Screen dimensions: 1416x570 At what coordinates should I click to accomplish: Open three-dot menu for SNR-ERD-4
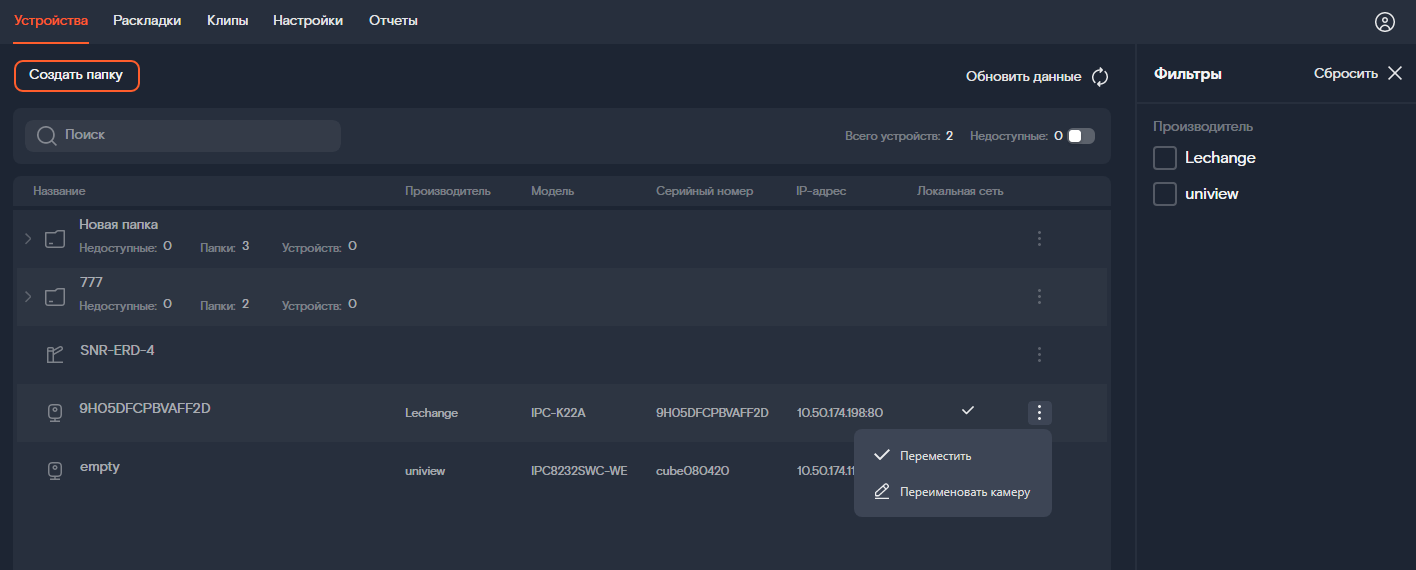coord(1039,354)
